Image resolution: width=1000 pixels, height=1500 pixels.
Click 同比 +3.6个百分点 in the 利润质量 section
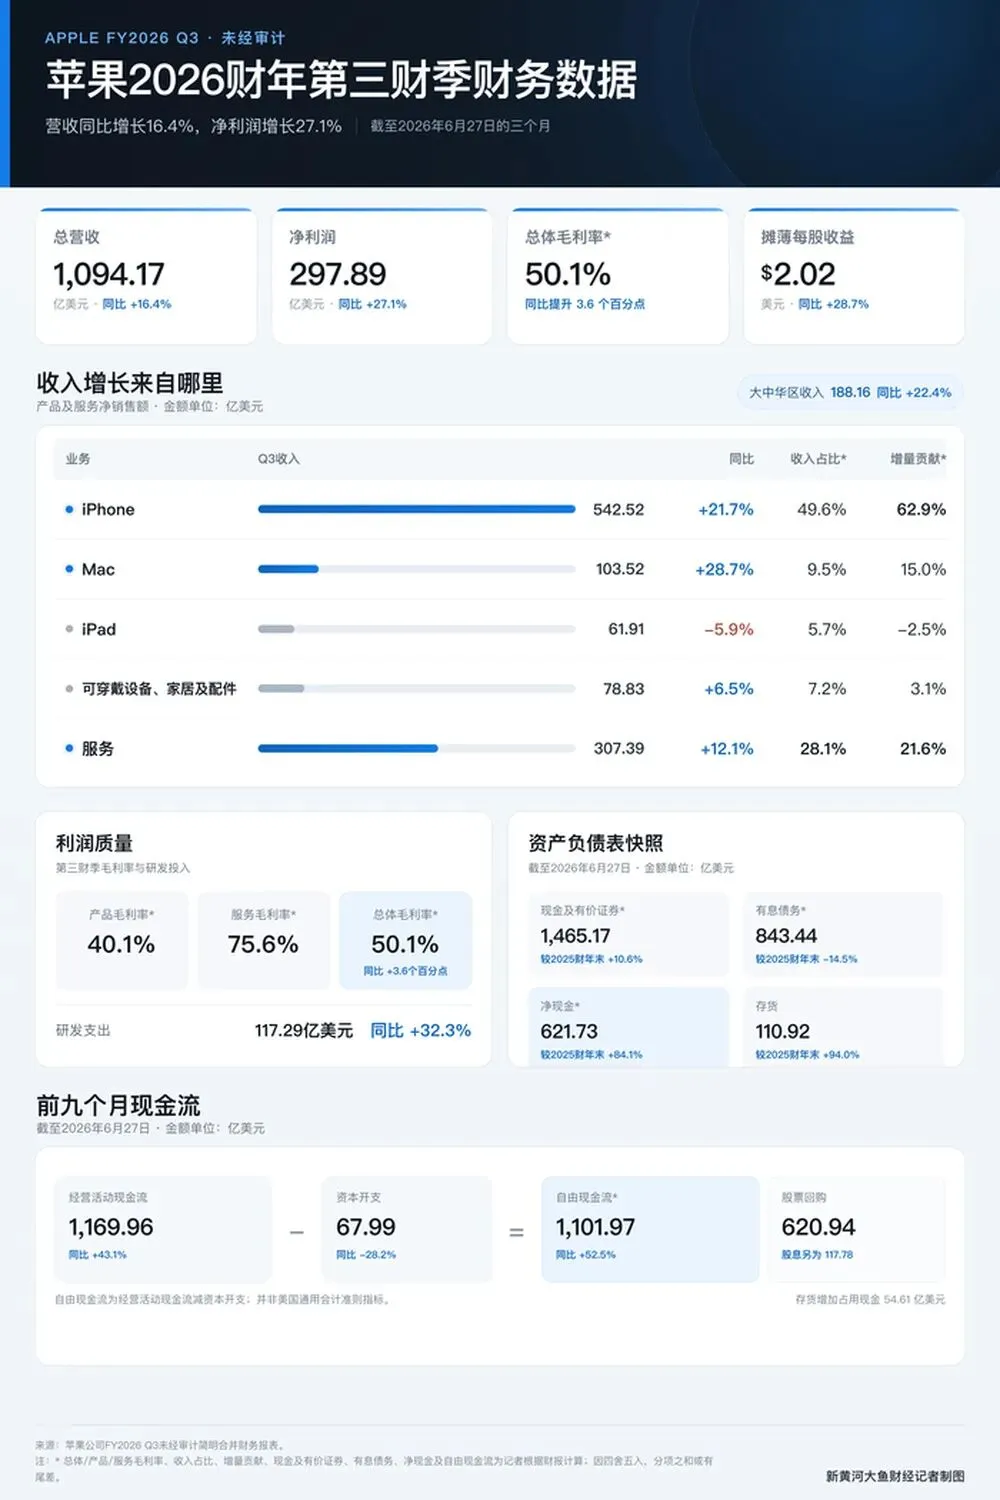click(405, 971)
